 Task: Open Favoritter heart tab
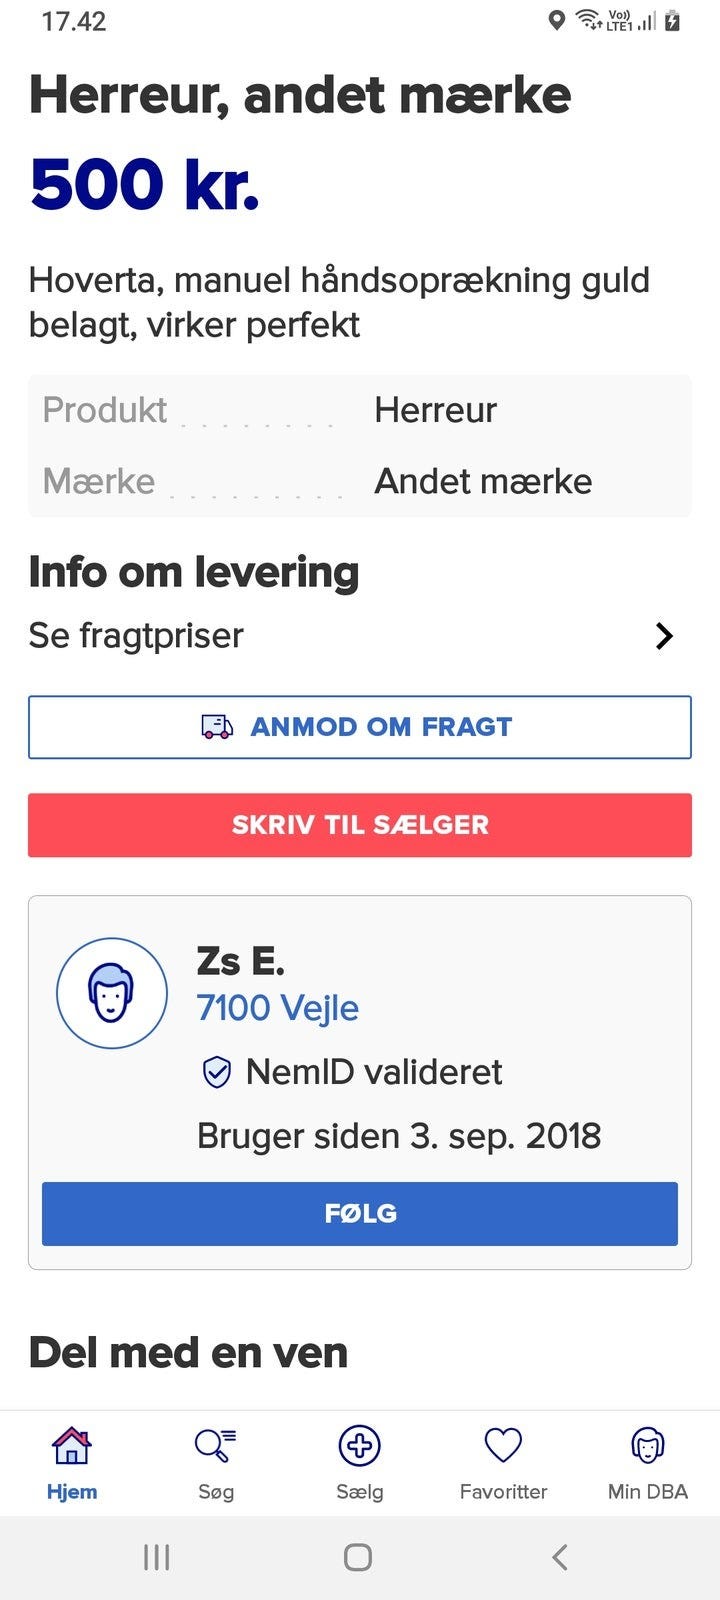coord(503,1446)
